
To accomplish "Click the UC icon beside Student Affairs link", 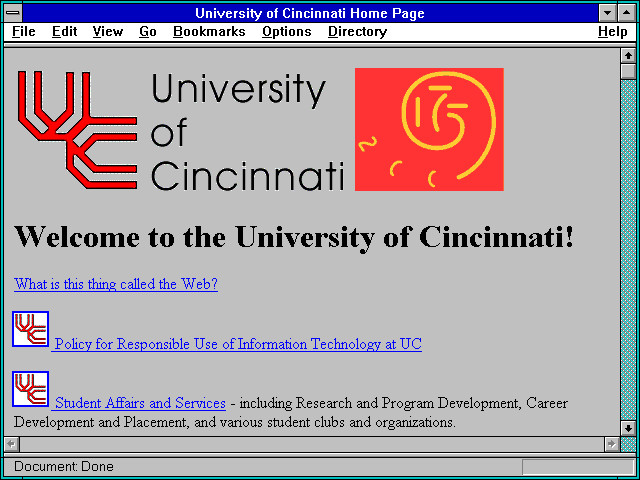I will (31, 389).
